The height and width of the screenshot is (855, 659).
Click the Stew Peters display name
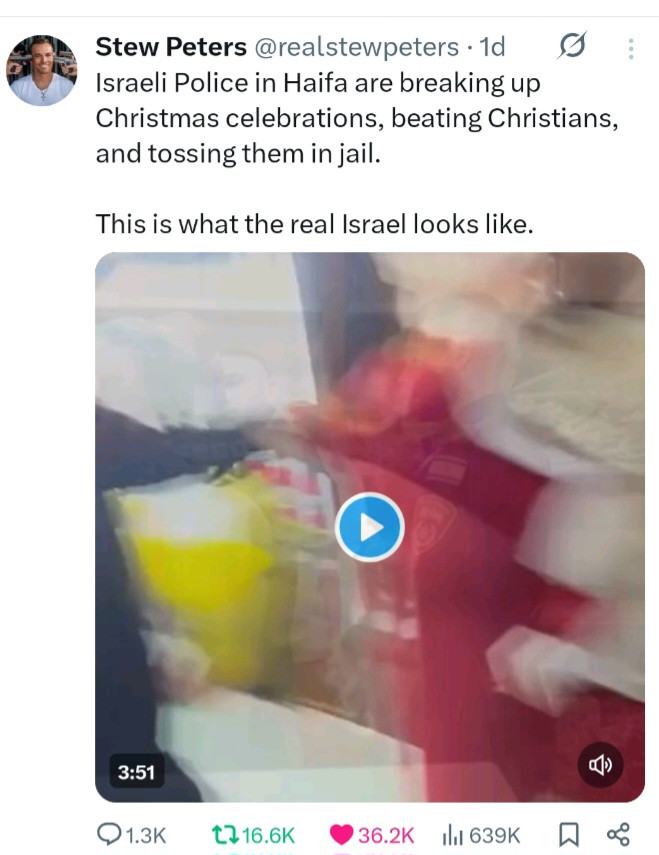coord(171,47)
